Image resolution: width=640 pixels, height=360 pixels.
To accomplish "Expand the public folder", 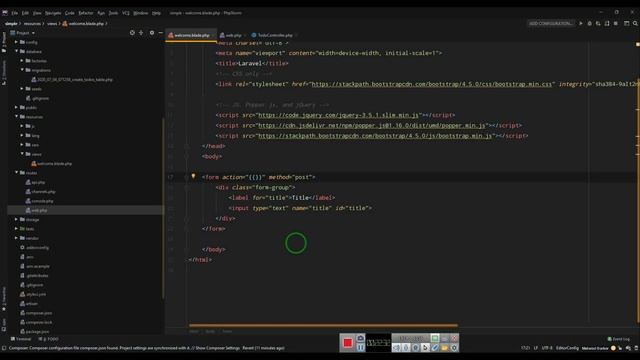I will point(16,107).
